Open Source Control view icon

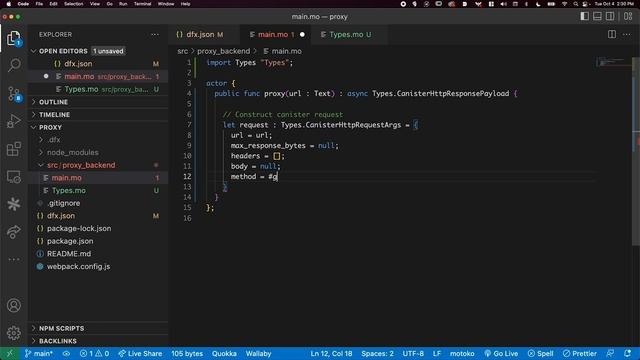14,94
